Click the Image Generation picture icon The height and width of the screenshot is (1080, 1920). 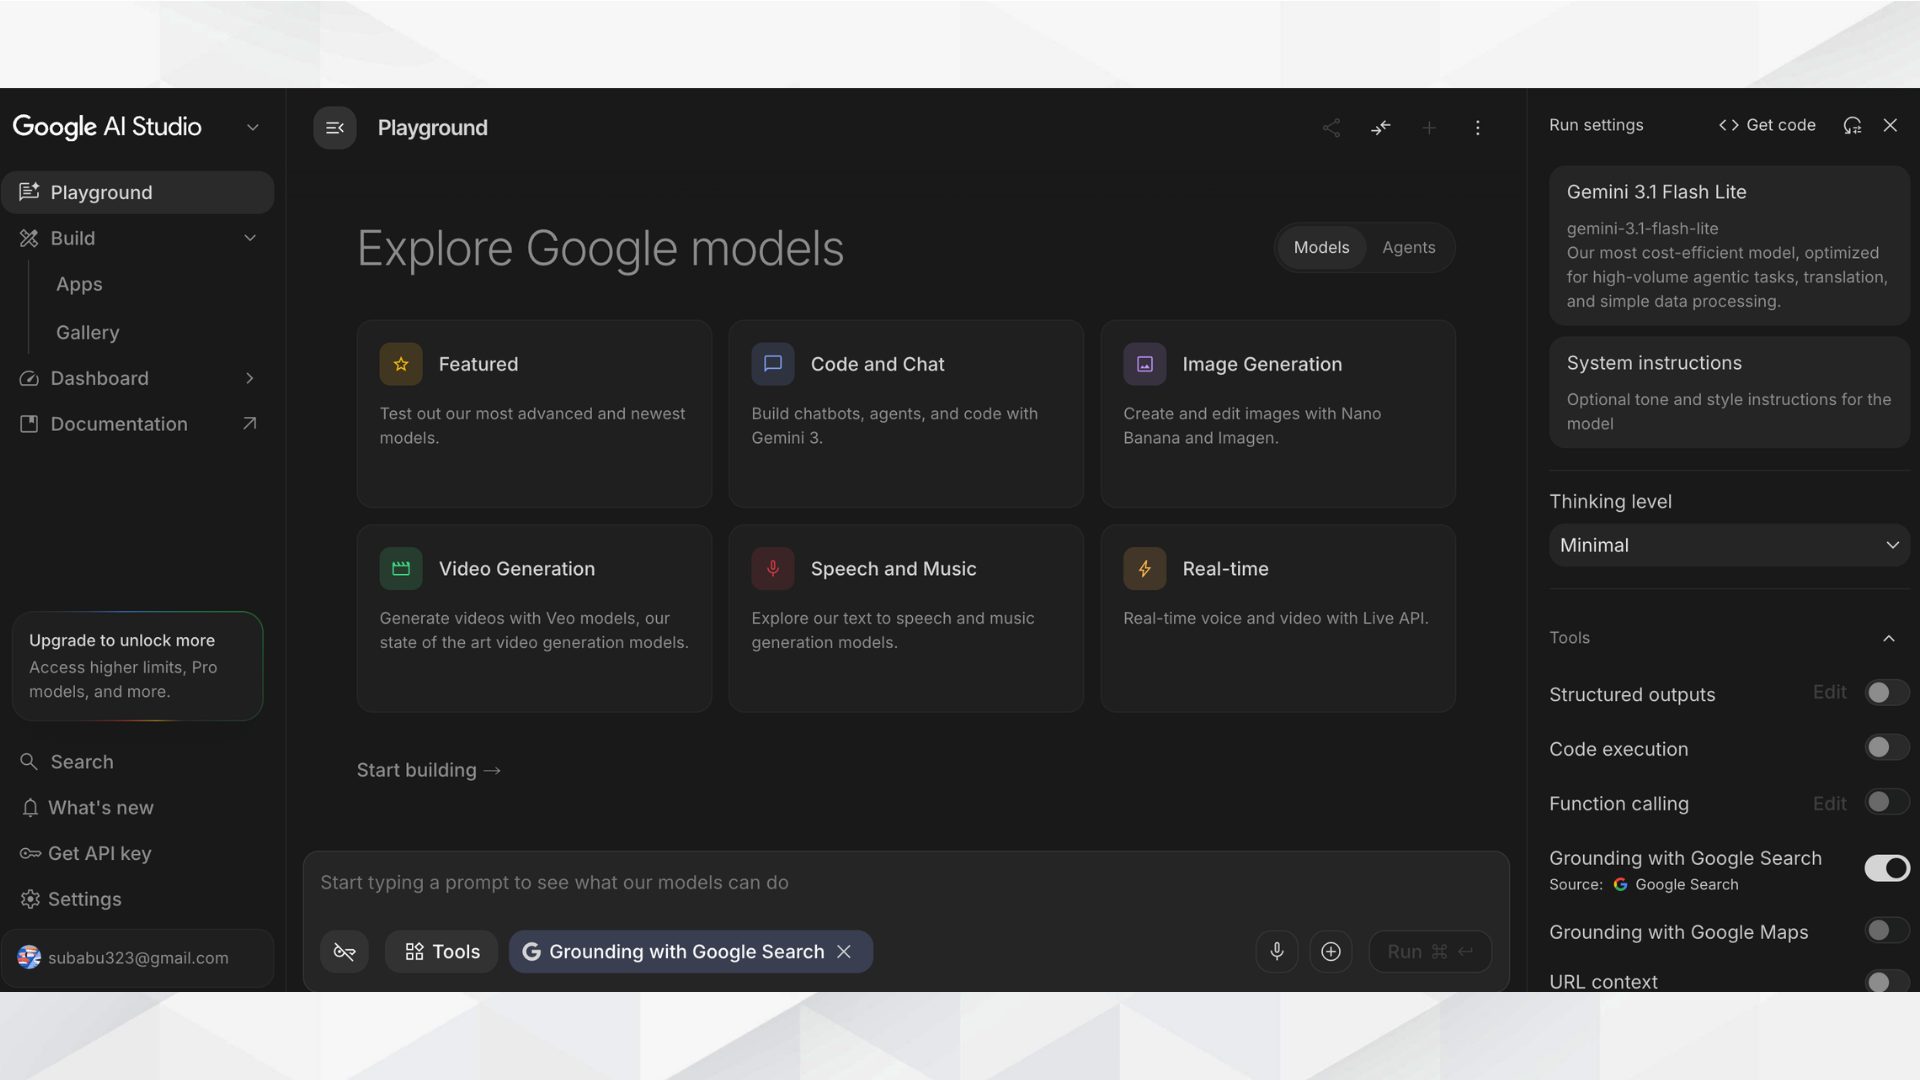1145,364
